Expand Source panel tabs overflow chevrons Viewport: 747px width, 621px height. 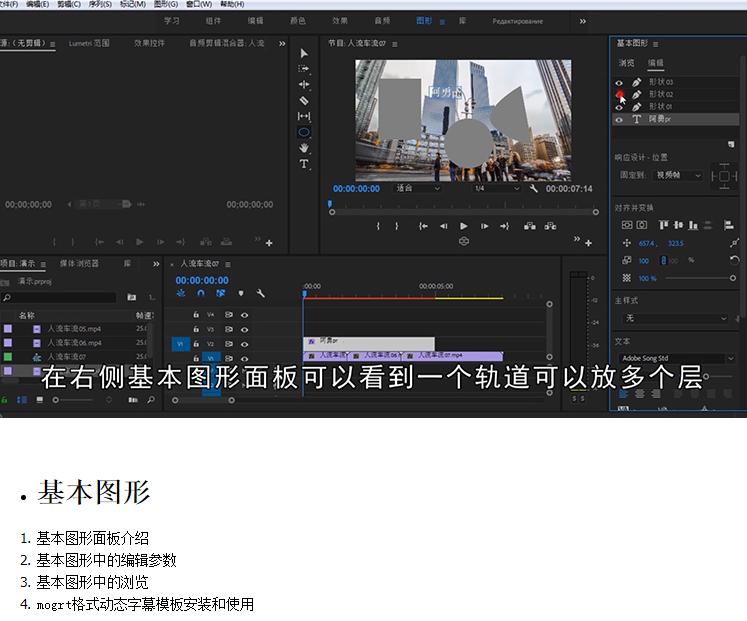click(282, 43)
